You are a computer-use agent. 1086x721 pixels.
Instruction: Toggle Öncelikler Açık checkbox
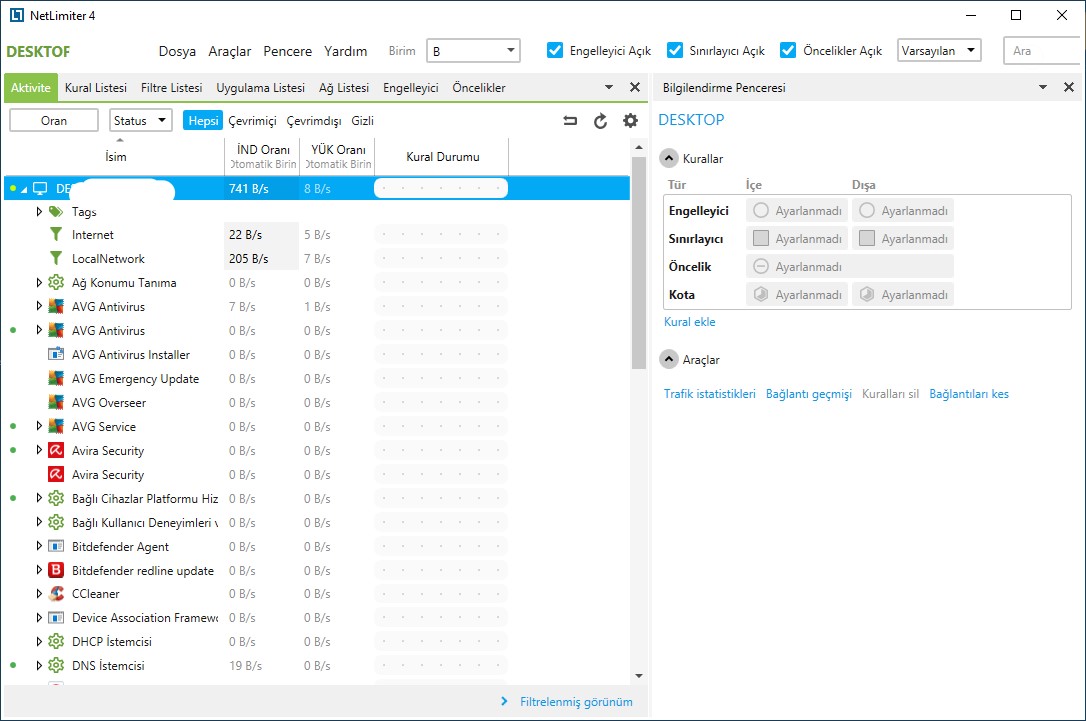click(x=787, y=50)
